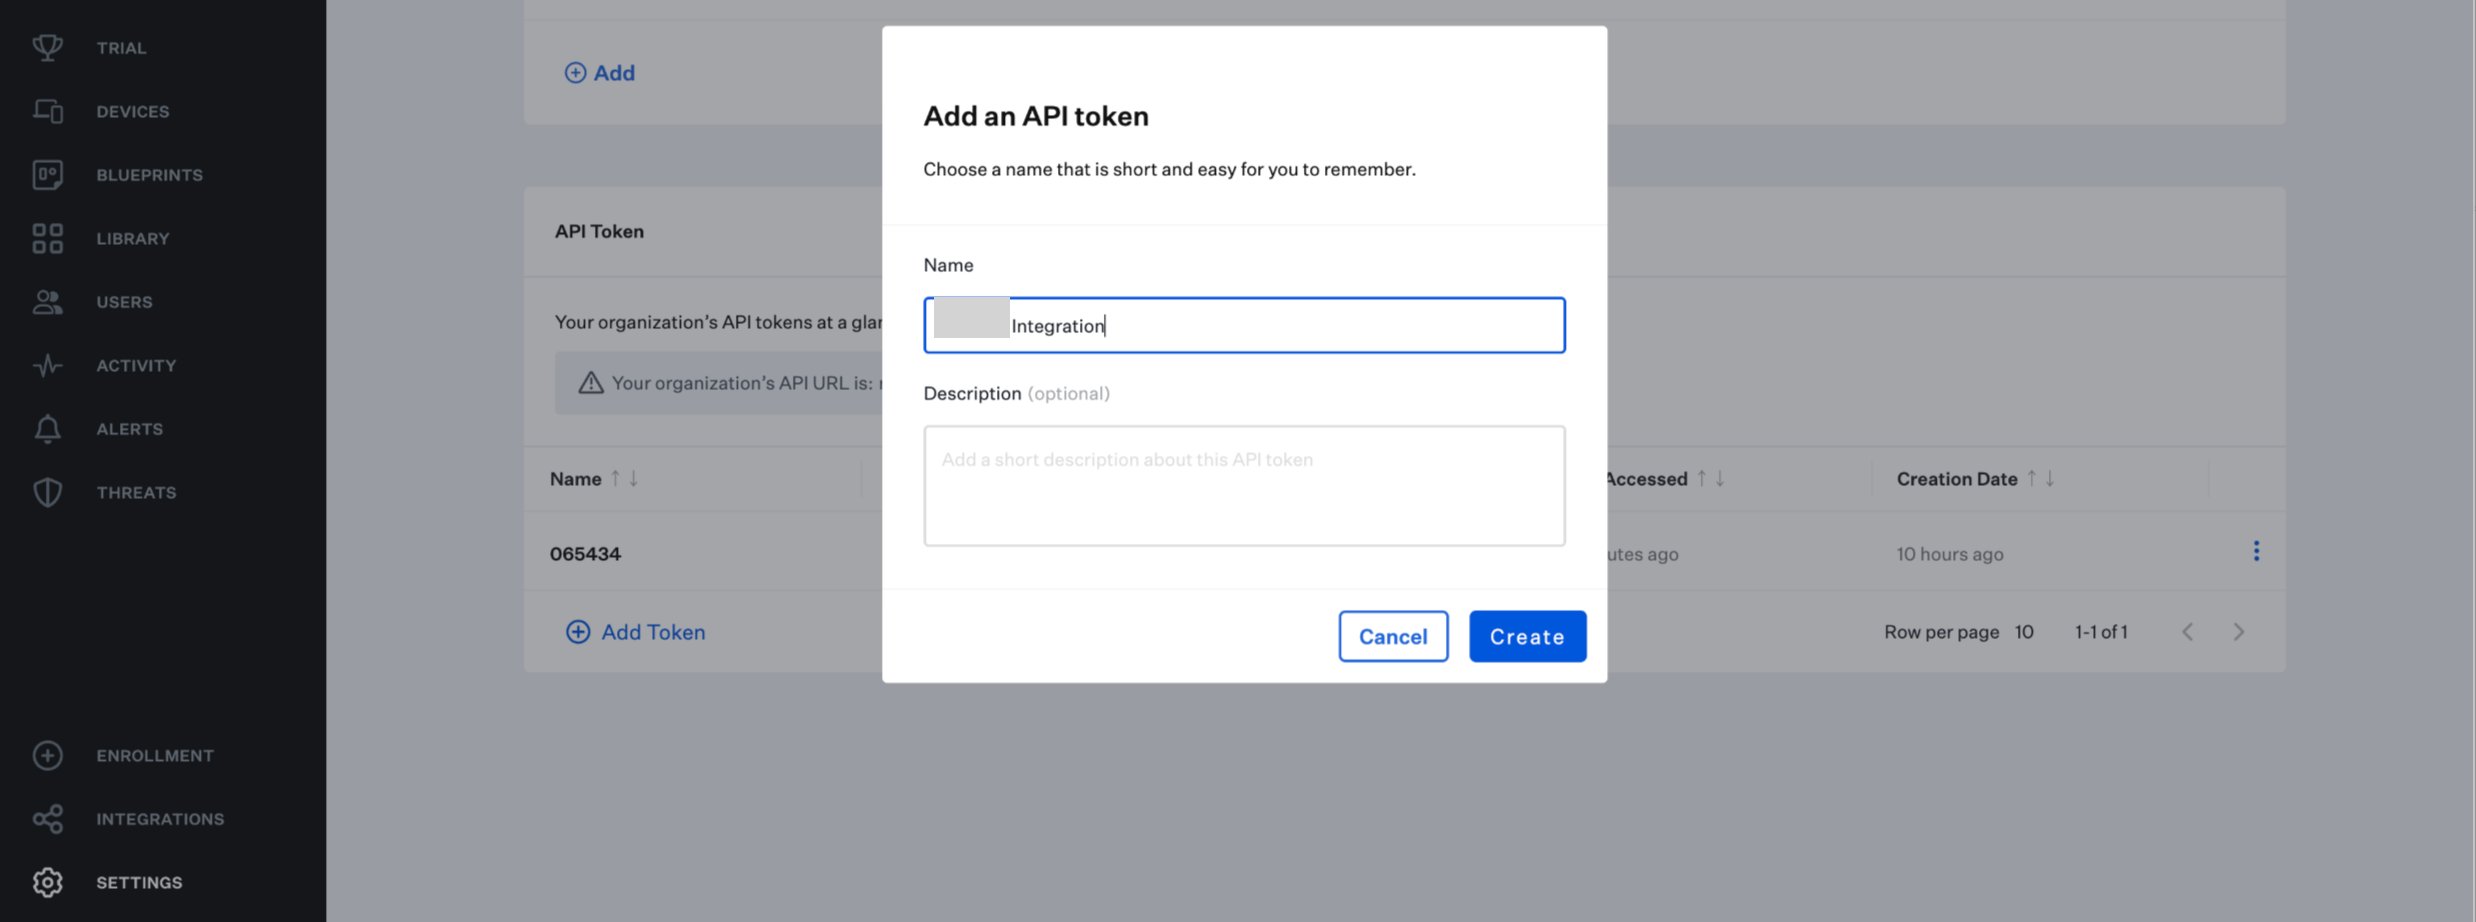Click the API Token section heading
This screenshot has width=2476, height=922.
coord(599,231)
